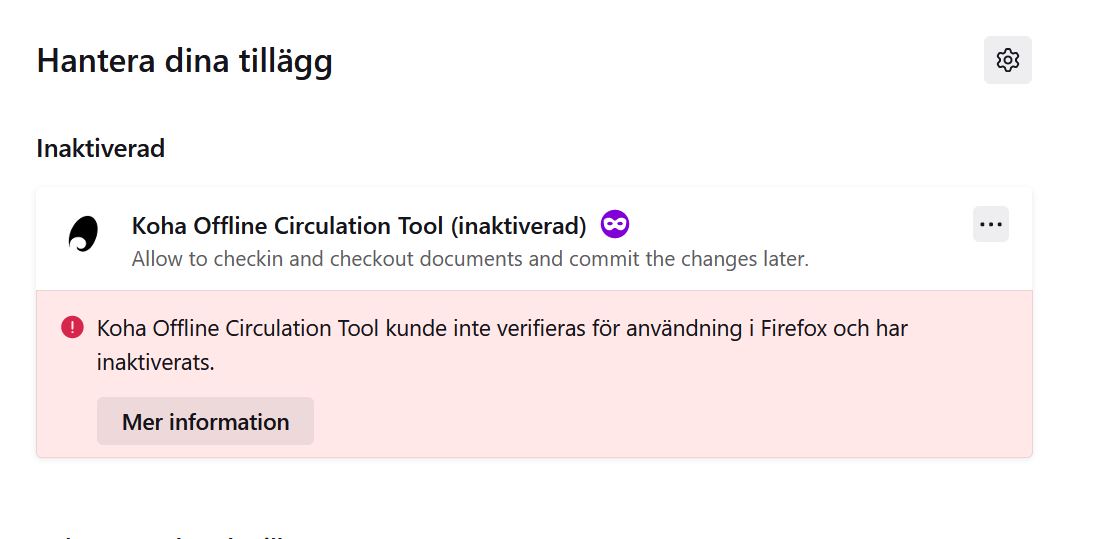1094x539 pixels.
Task: Open the three-dot more options menu
Action: point(990,224)
